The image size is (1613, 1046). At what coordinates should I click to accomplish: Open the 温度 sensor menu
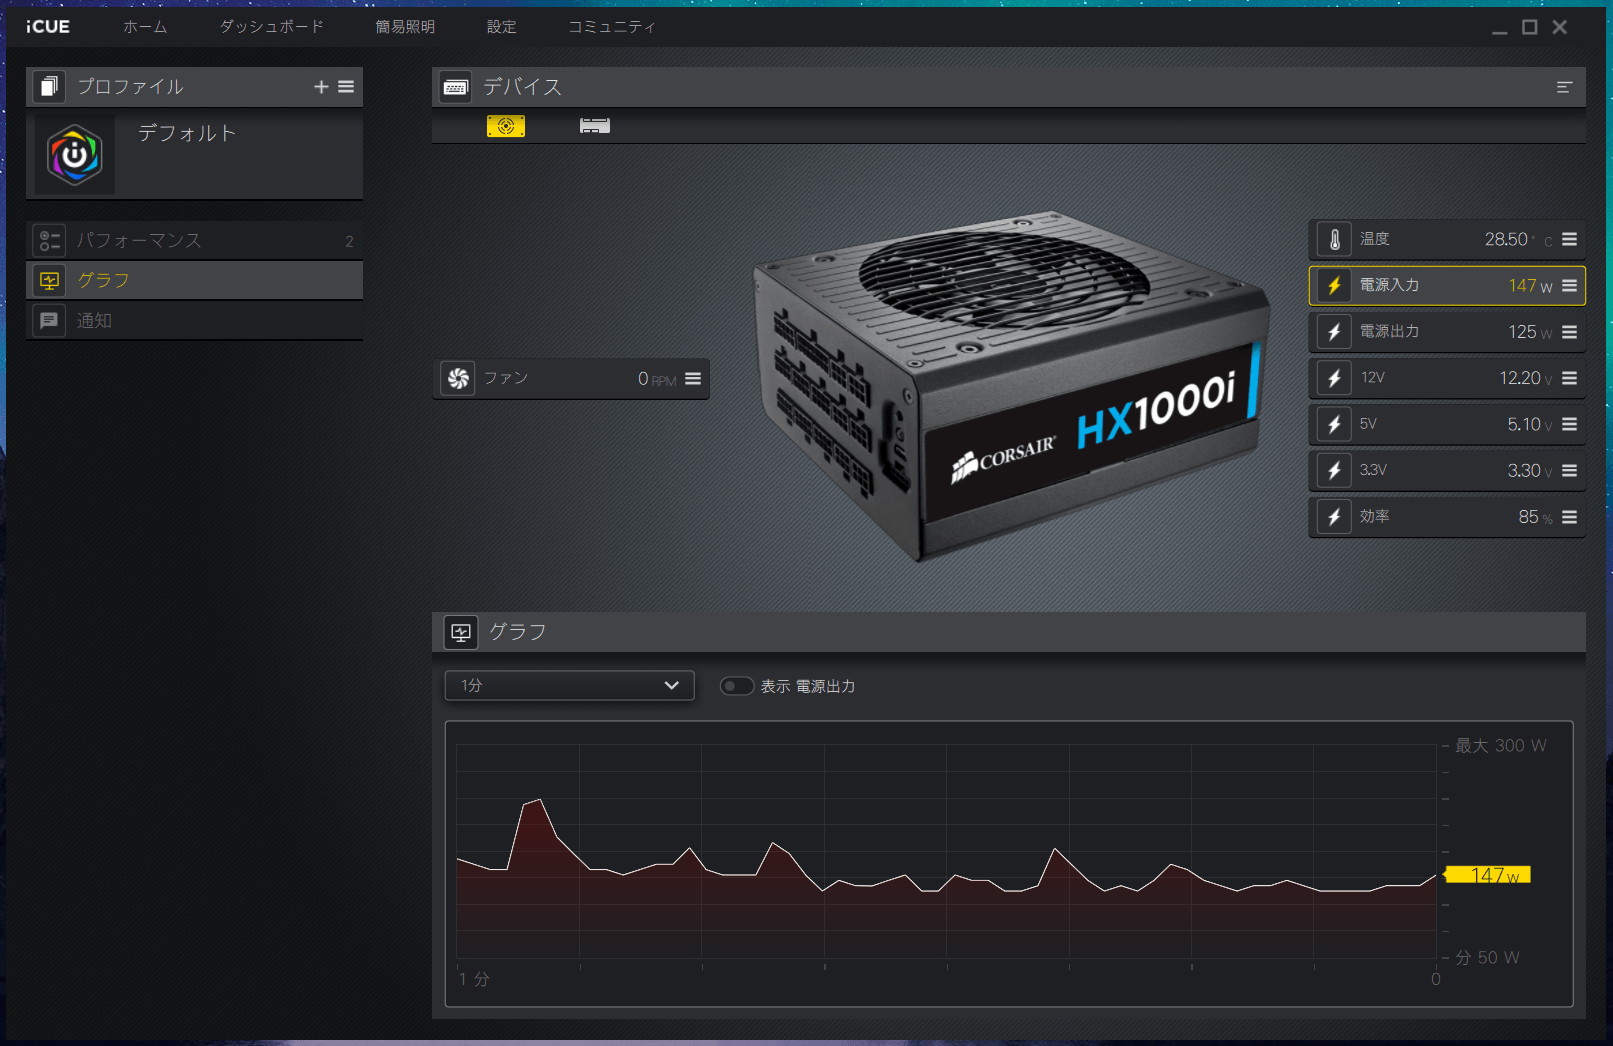(x=1570, y=240)
